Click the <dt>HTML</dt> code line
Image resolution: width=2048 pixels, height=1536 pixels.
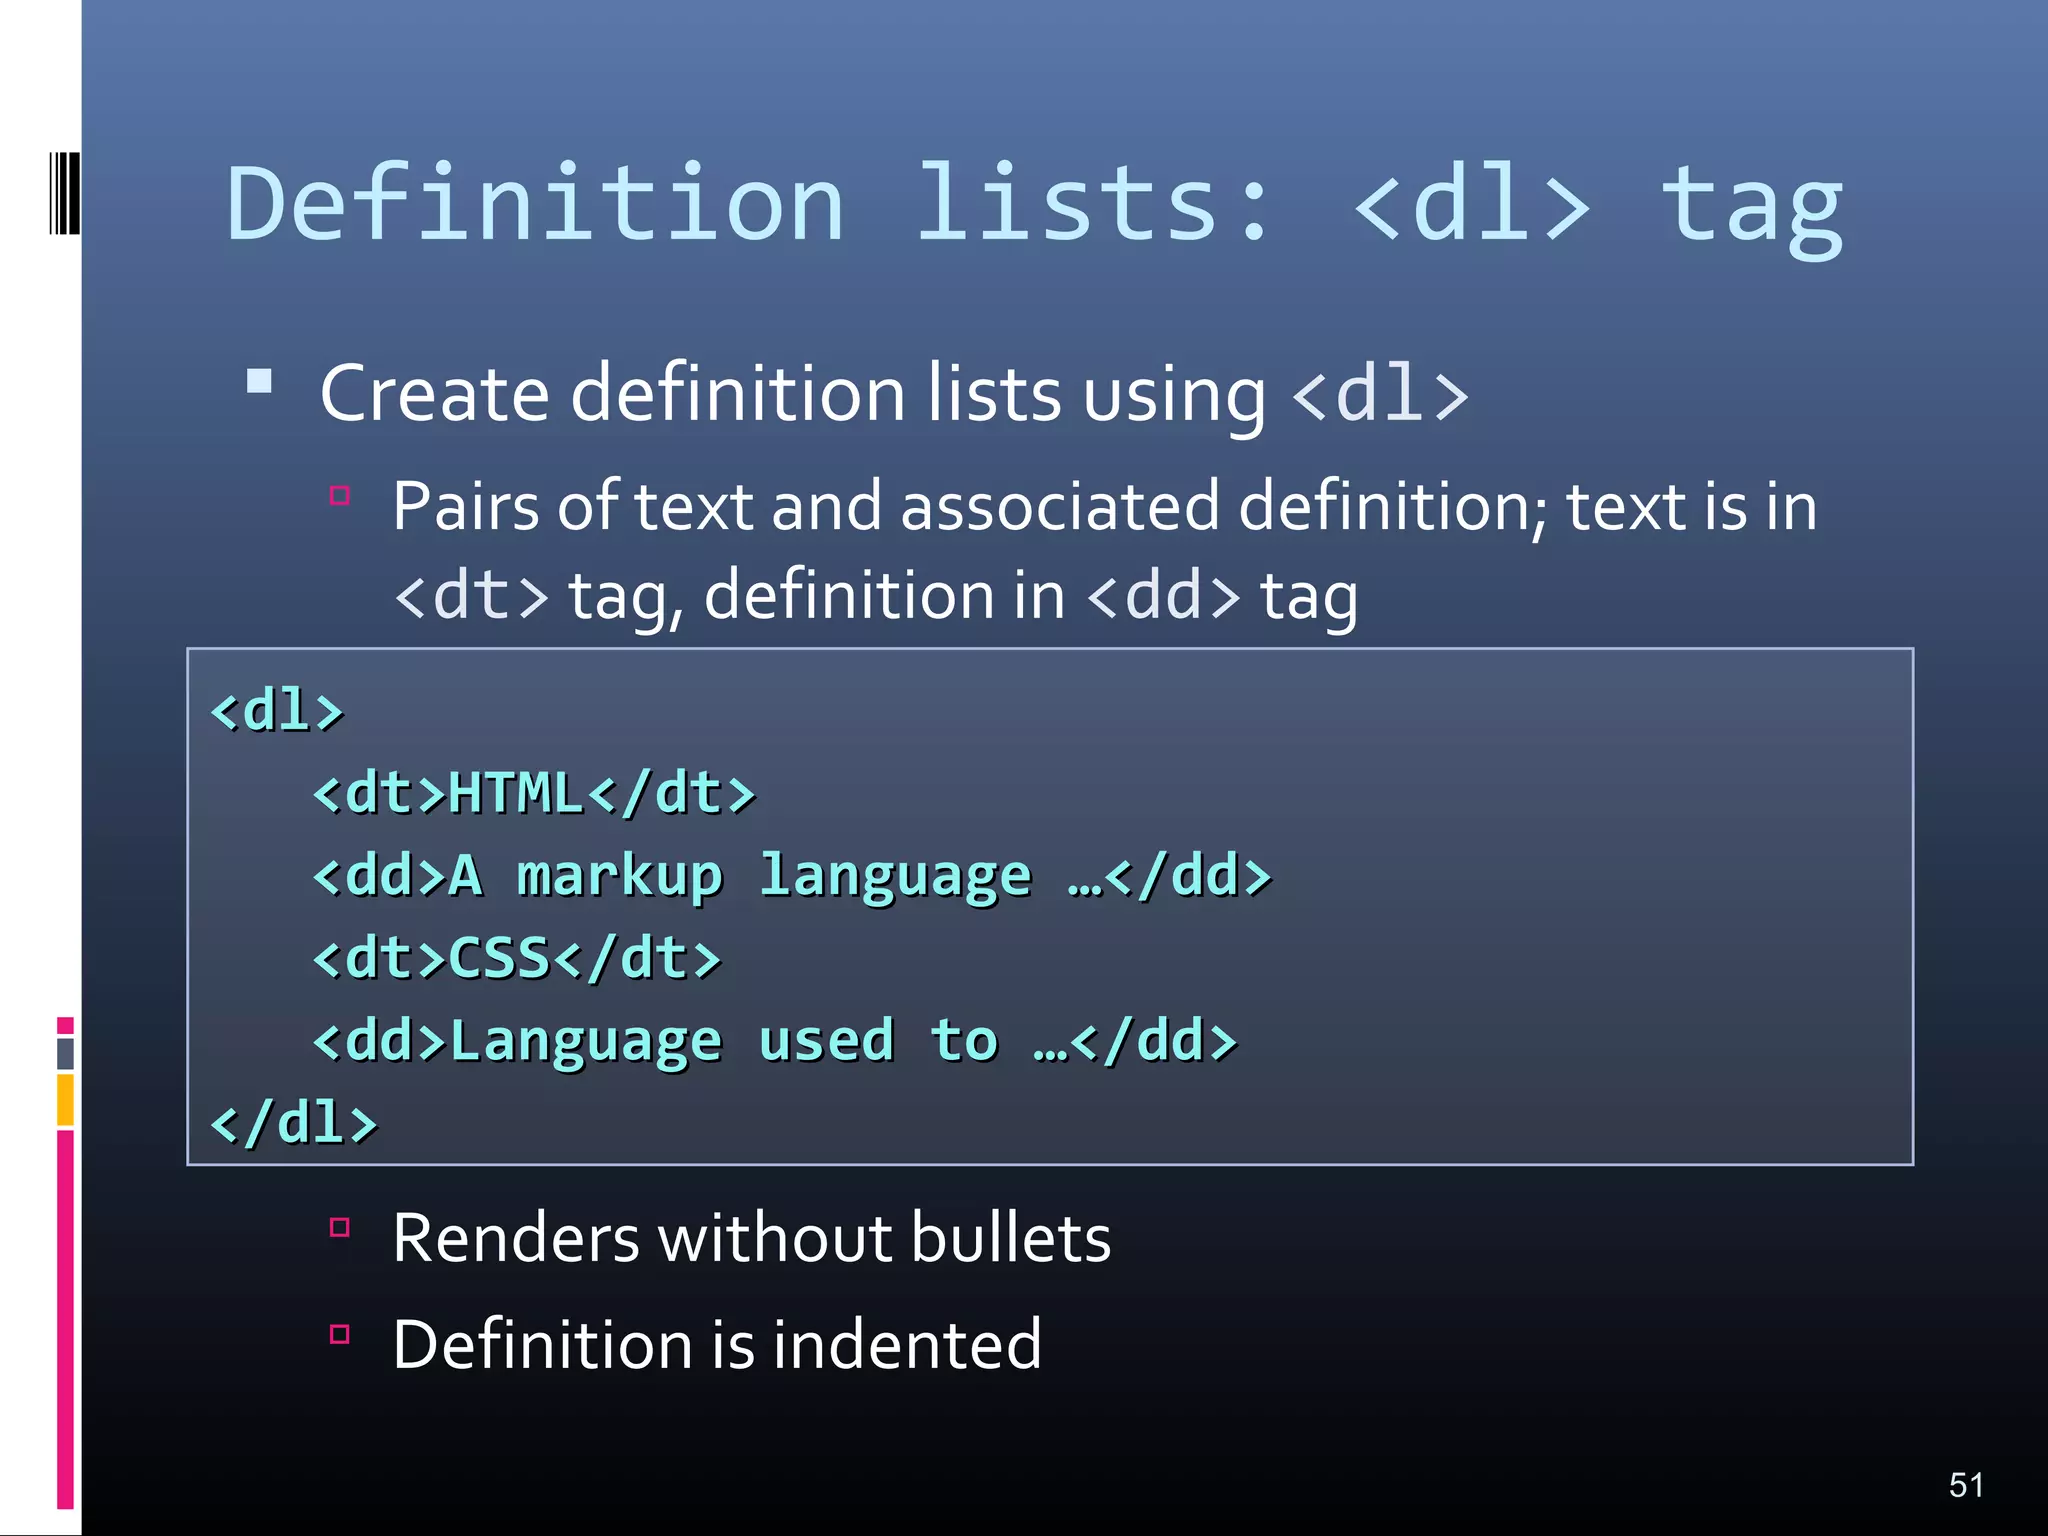click(534, 794)
